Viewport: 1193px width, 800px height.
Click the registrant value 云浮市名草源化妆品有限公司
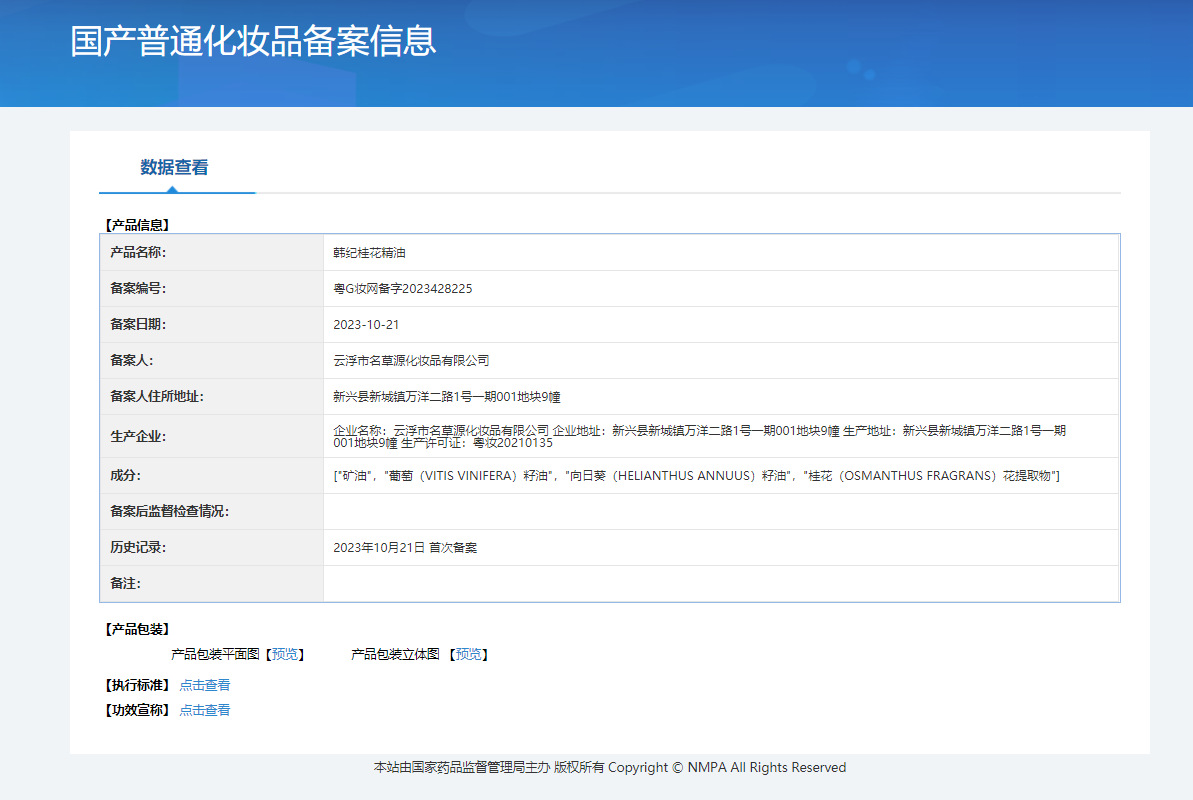click(x=411, y=361)
